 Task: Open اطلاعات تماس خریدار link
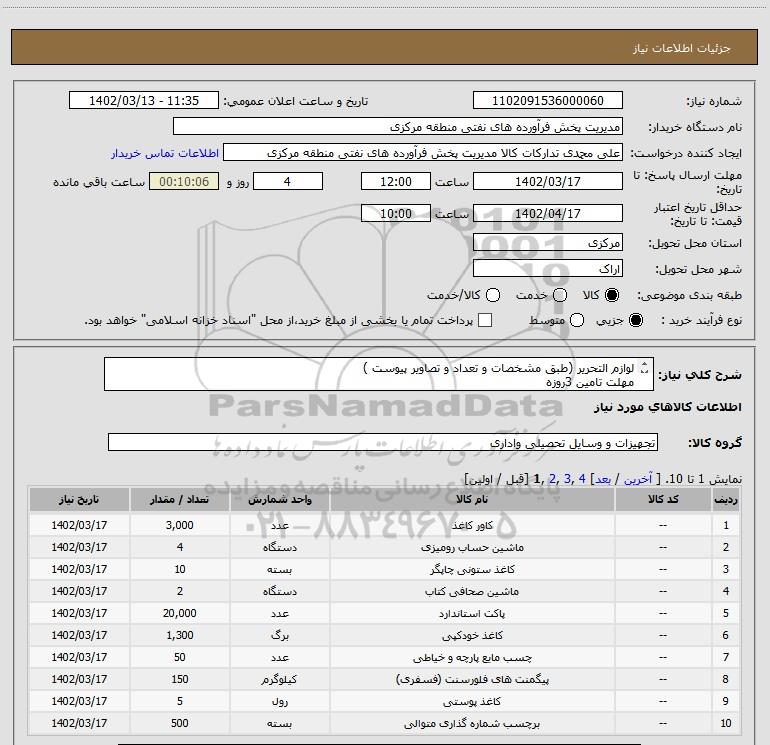tap(165, 153)
